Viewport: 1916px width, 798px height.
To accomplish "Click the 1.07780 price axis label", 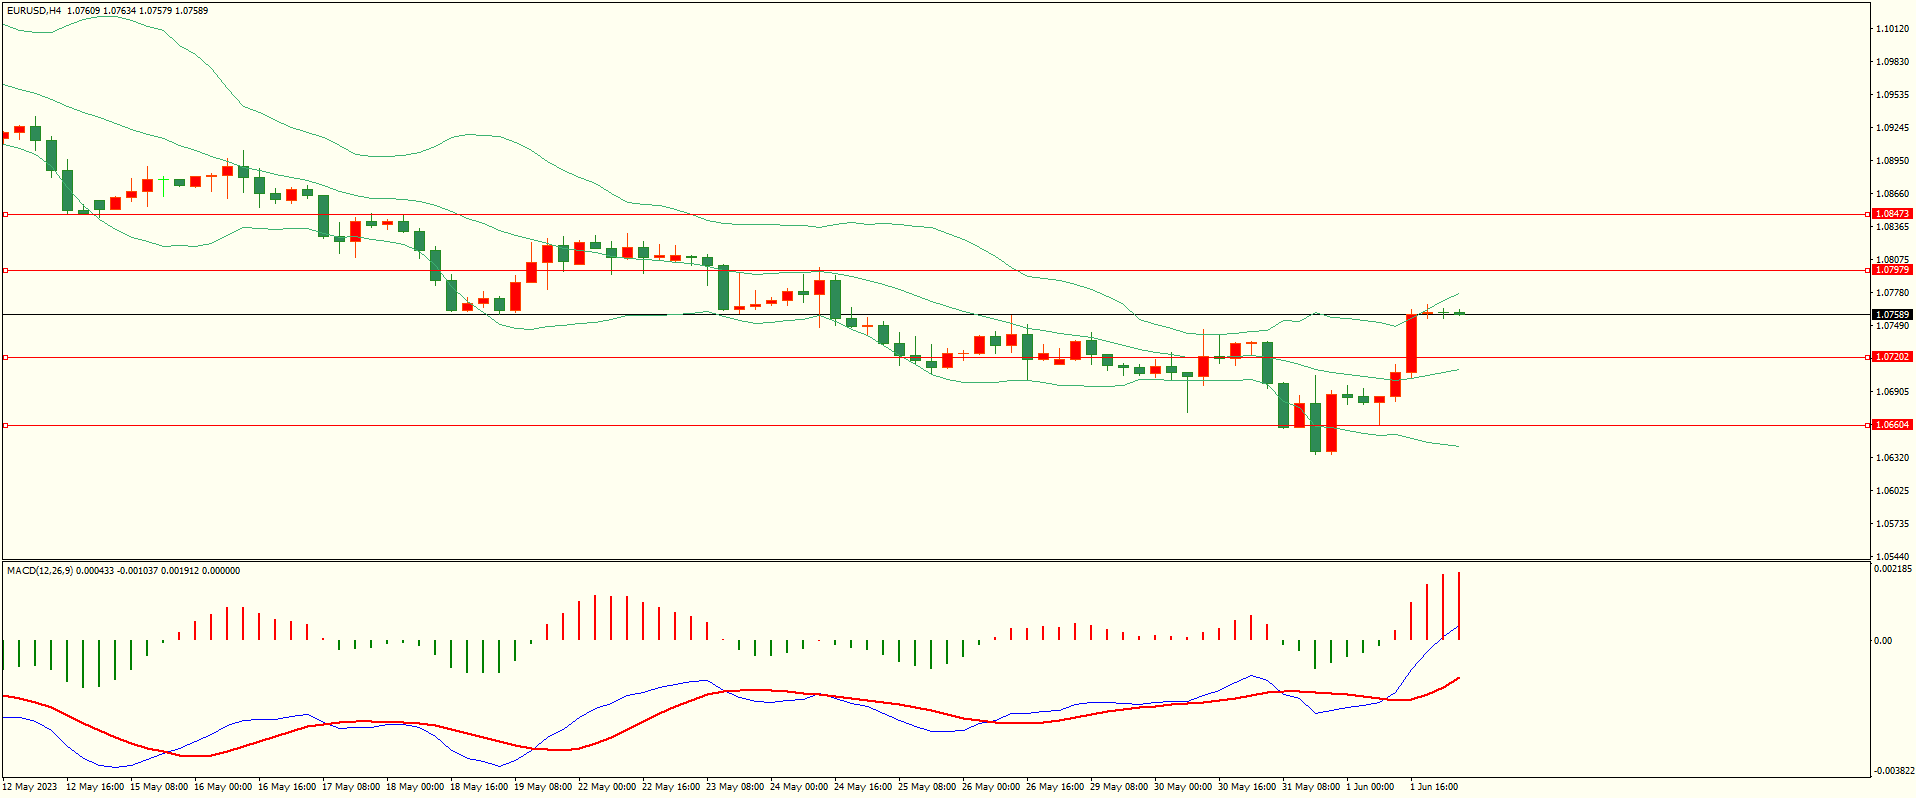I will [x=1892, y=293].
